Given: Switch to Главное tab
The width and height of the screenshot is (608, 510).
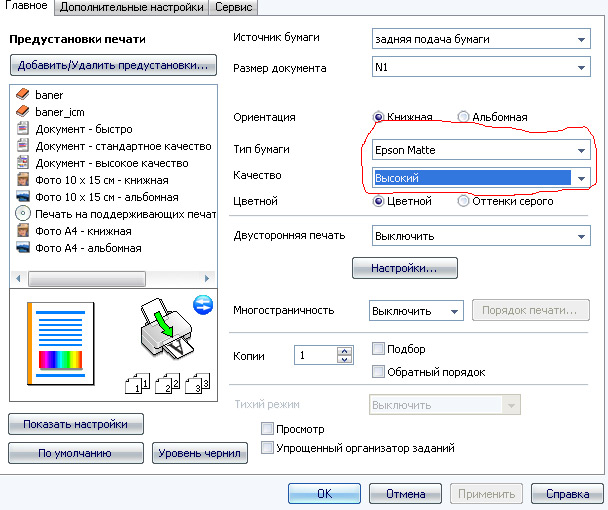Looking at the screenshot, I should pos(26,6).
